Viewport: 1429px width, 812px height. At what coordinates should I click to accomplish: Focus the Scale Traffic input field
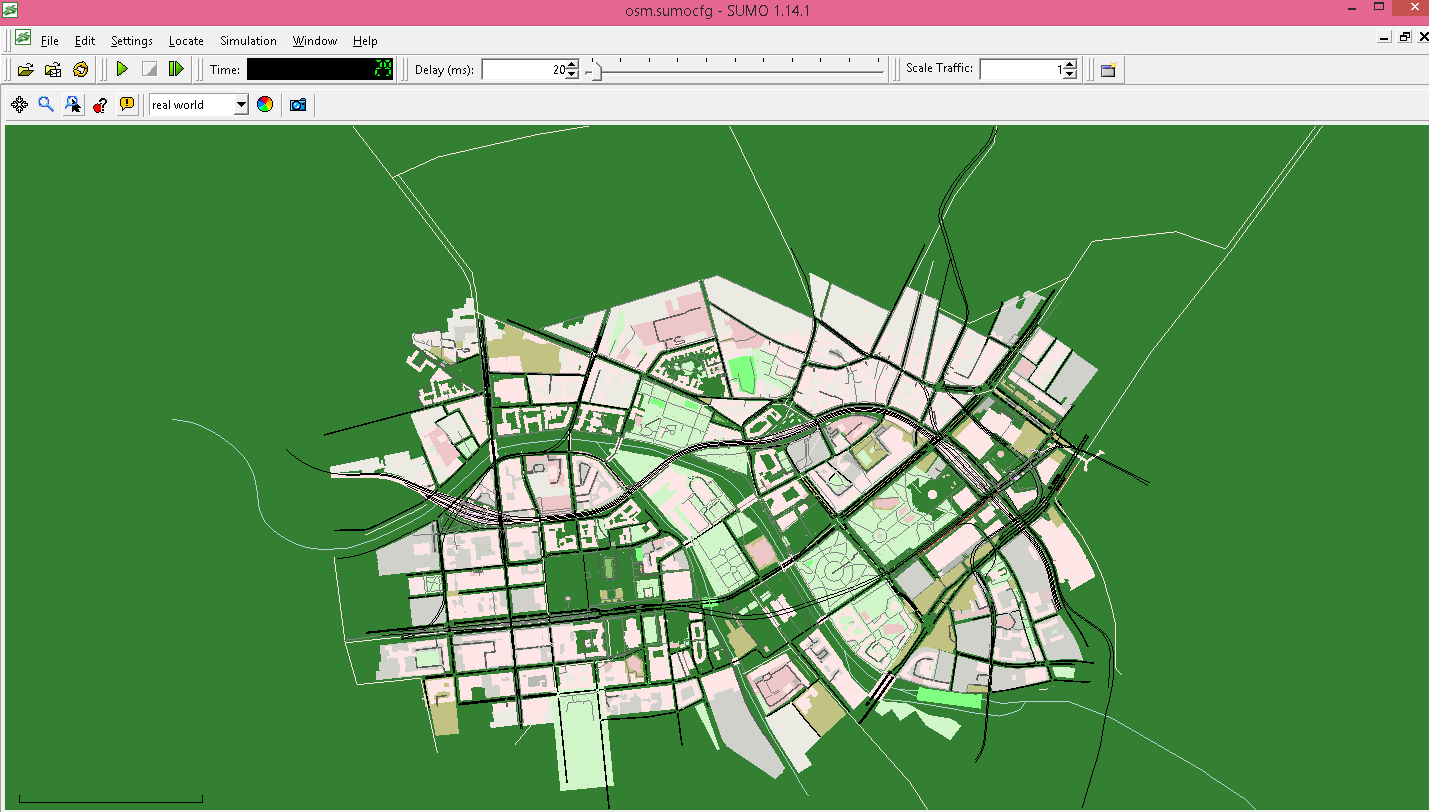coord(1021,69)
